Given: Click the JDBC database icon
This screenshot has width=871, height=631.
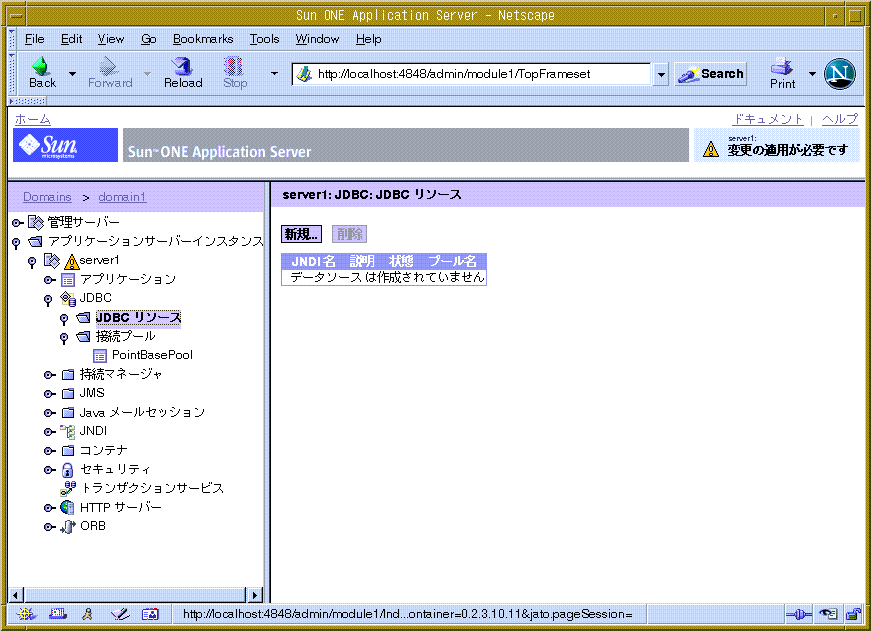Looking at the screenshot, I should pyautogui.click(x=68, y=299).
